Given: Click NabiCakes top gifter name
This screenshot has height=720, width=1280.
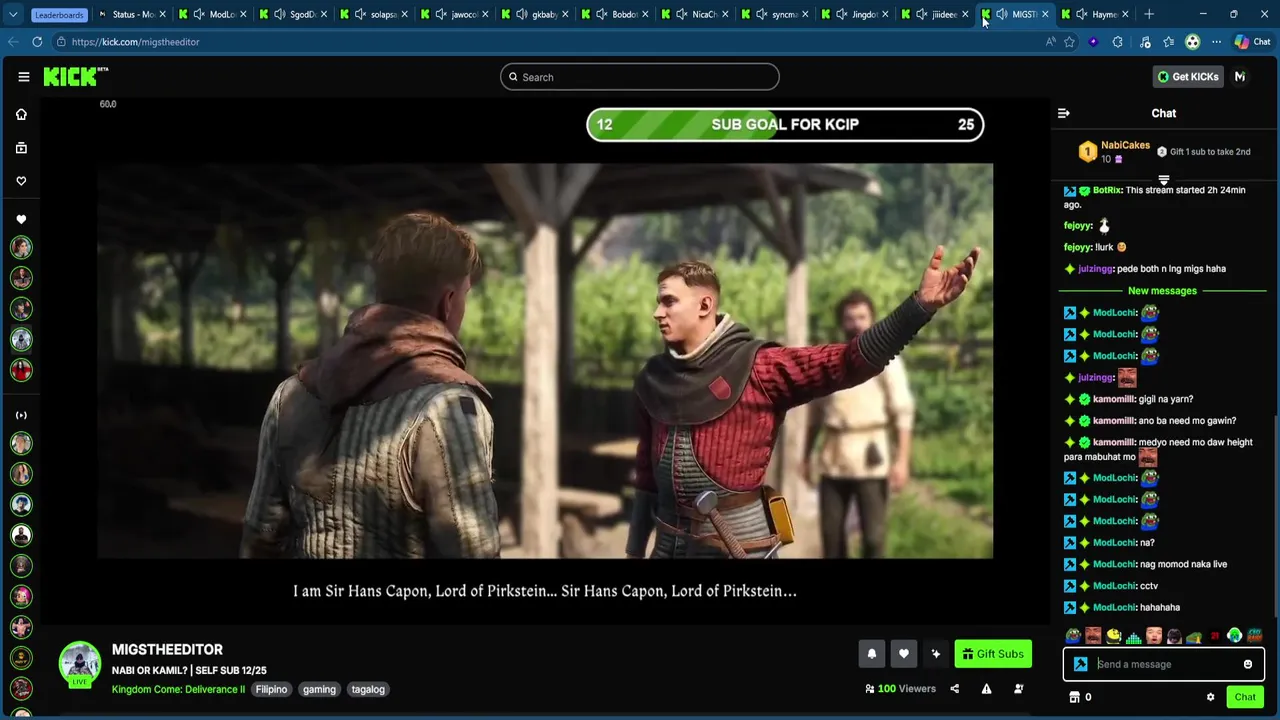Looking at the screenshot, I should pyautogui.click(x=1125, y=146).
